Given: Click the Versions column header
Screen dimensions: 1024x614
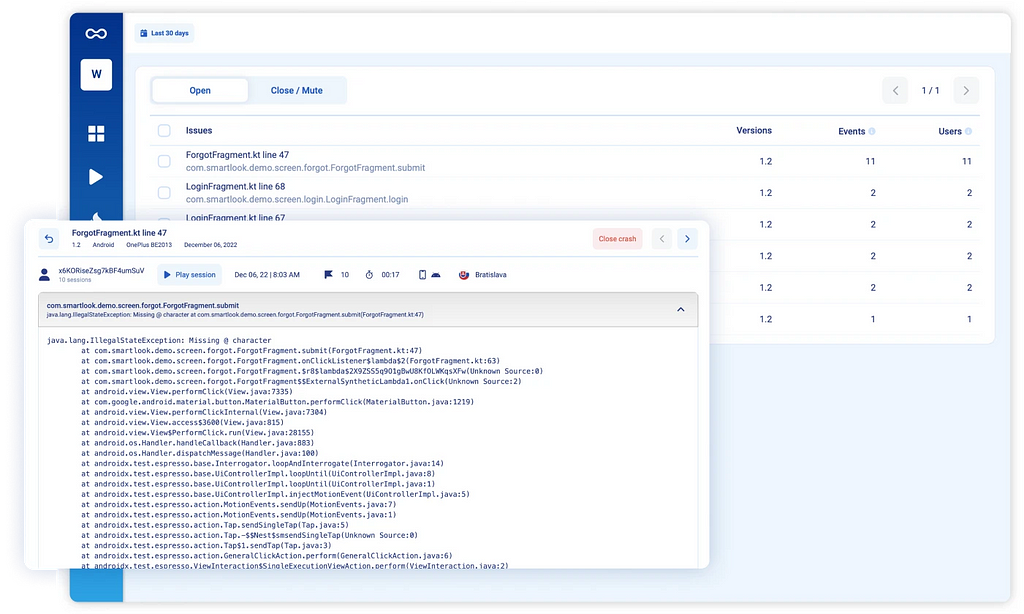Looking at the screenshot, I should [754, 131].
